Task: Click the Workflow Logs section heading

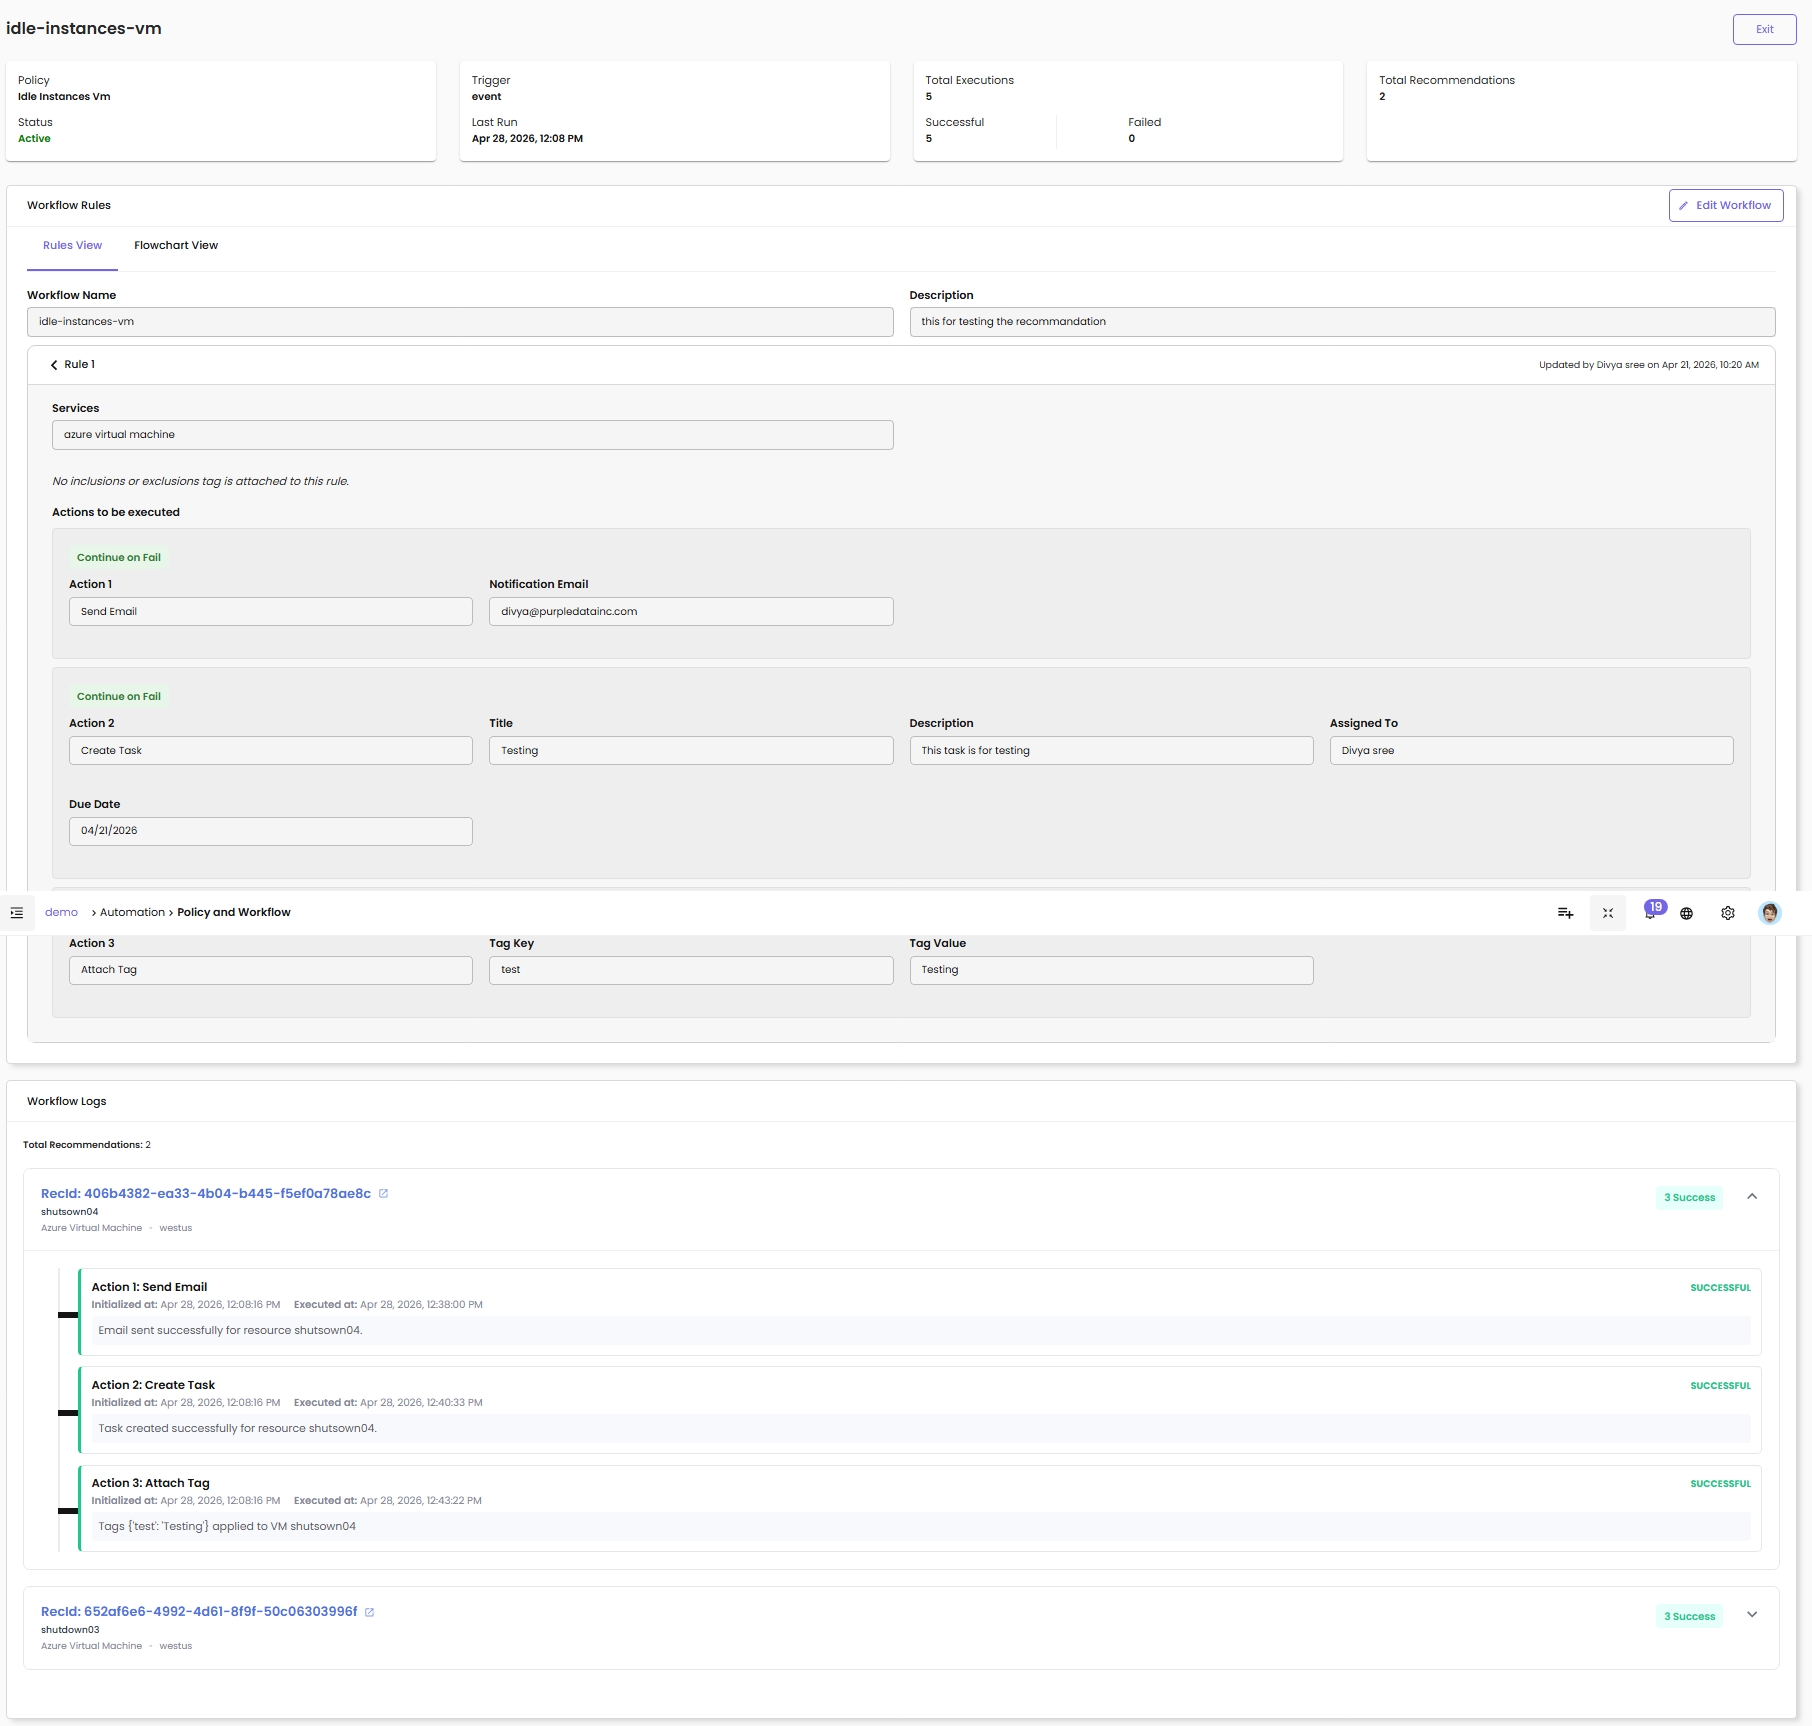Action: [x=66, y=1102]
